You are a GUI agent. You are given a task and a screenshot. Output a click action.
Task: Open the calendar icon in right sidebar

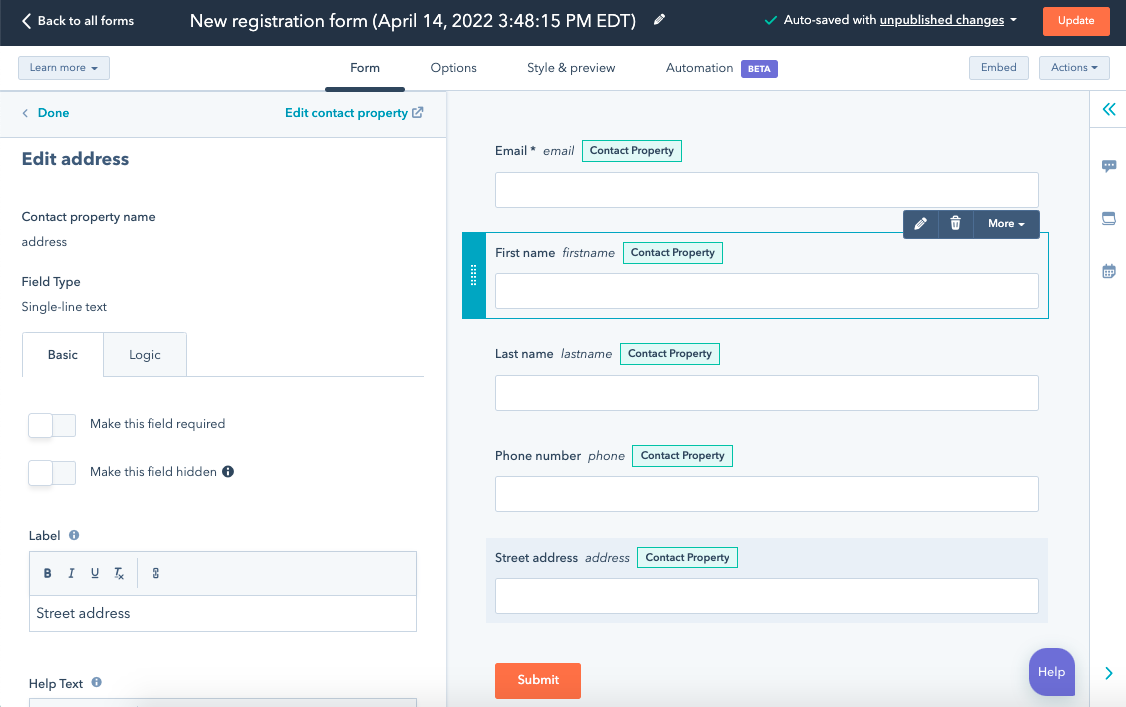[1109, 271]
